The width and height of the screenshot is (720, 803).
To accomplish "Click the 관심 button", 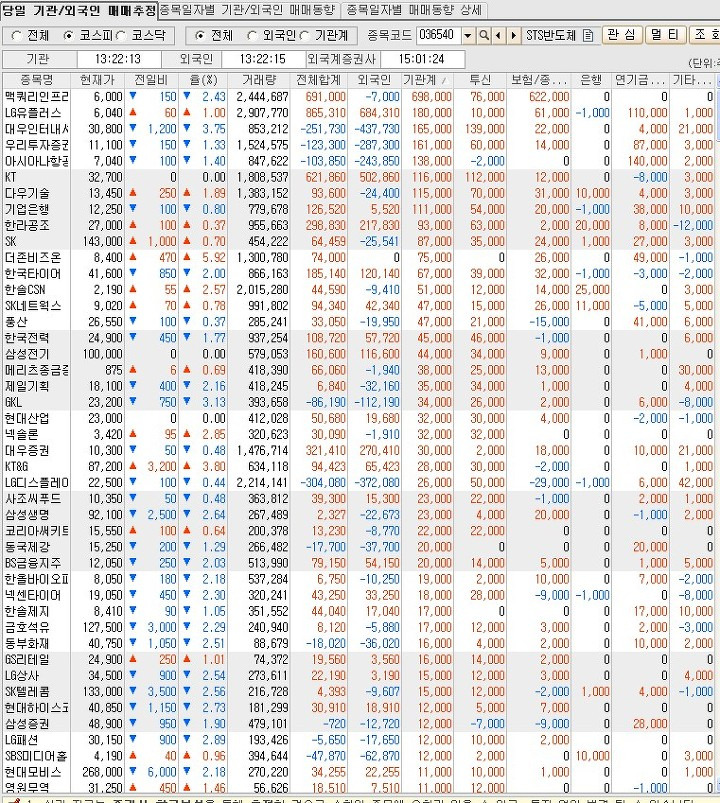I will (x=622, y=35).
